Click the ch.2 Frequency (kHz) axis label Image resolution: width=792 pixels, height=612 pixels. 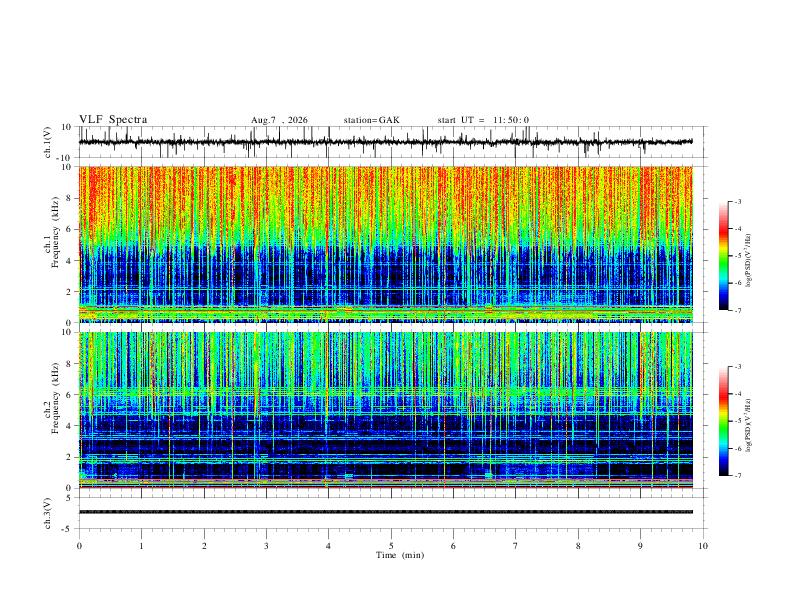pos(55,398)
